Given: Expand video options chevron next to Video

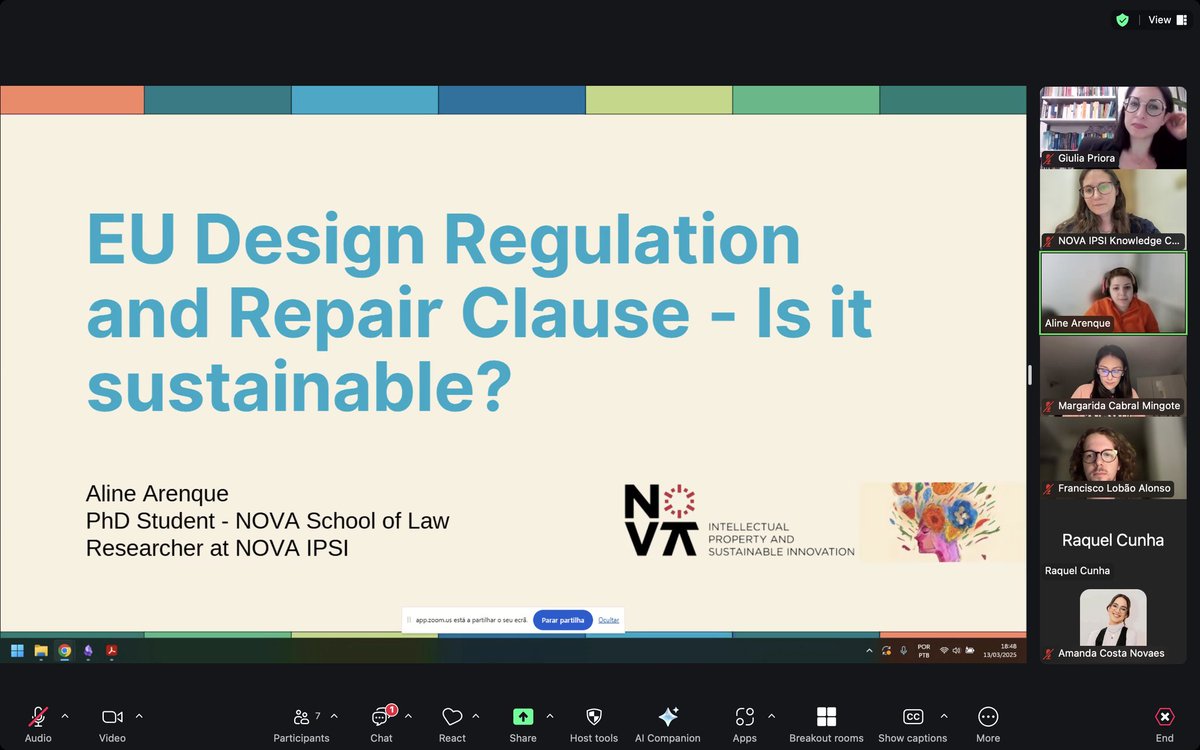Looking at the screenshot, I should coord(139,716).
